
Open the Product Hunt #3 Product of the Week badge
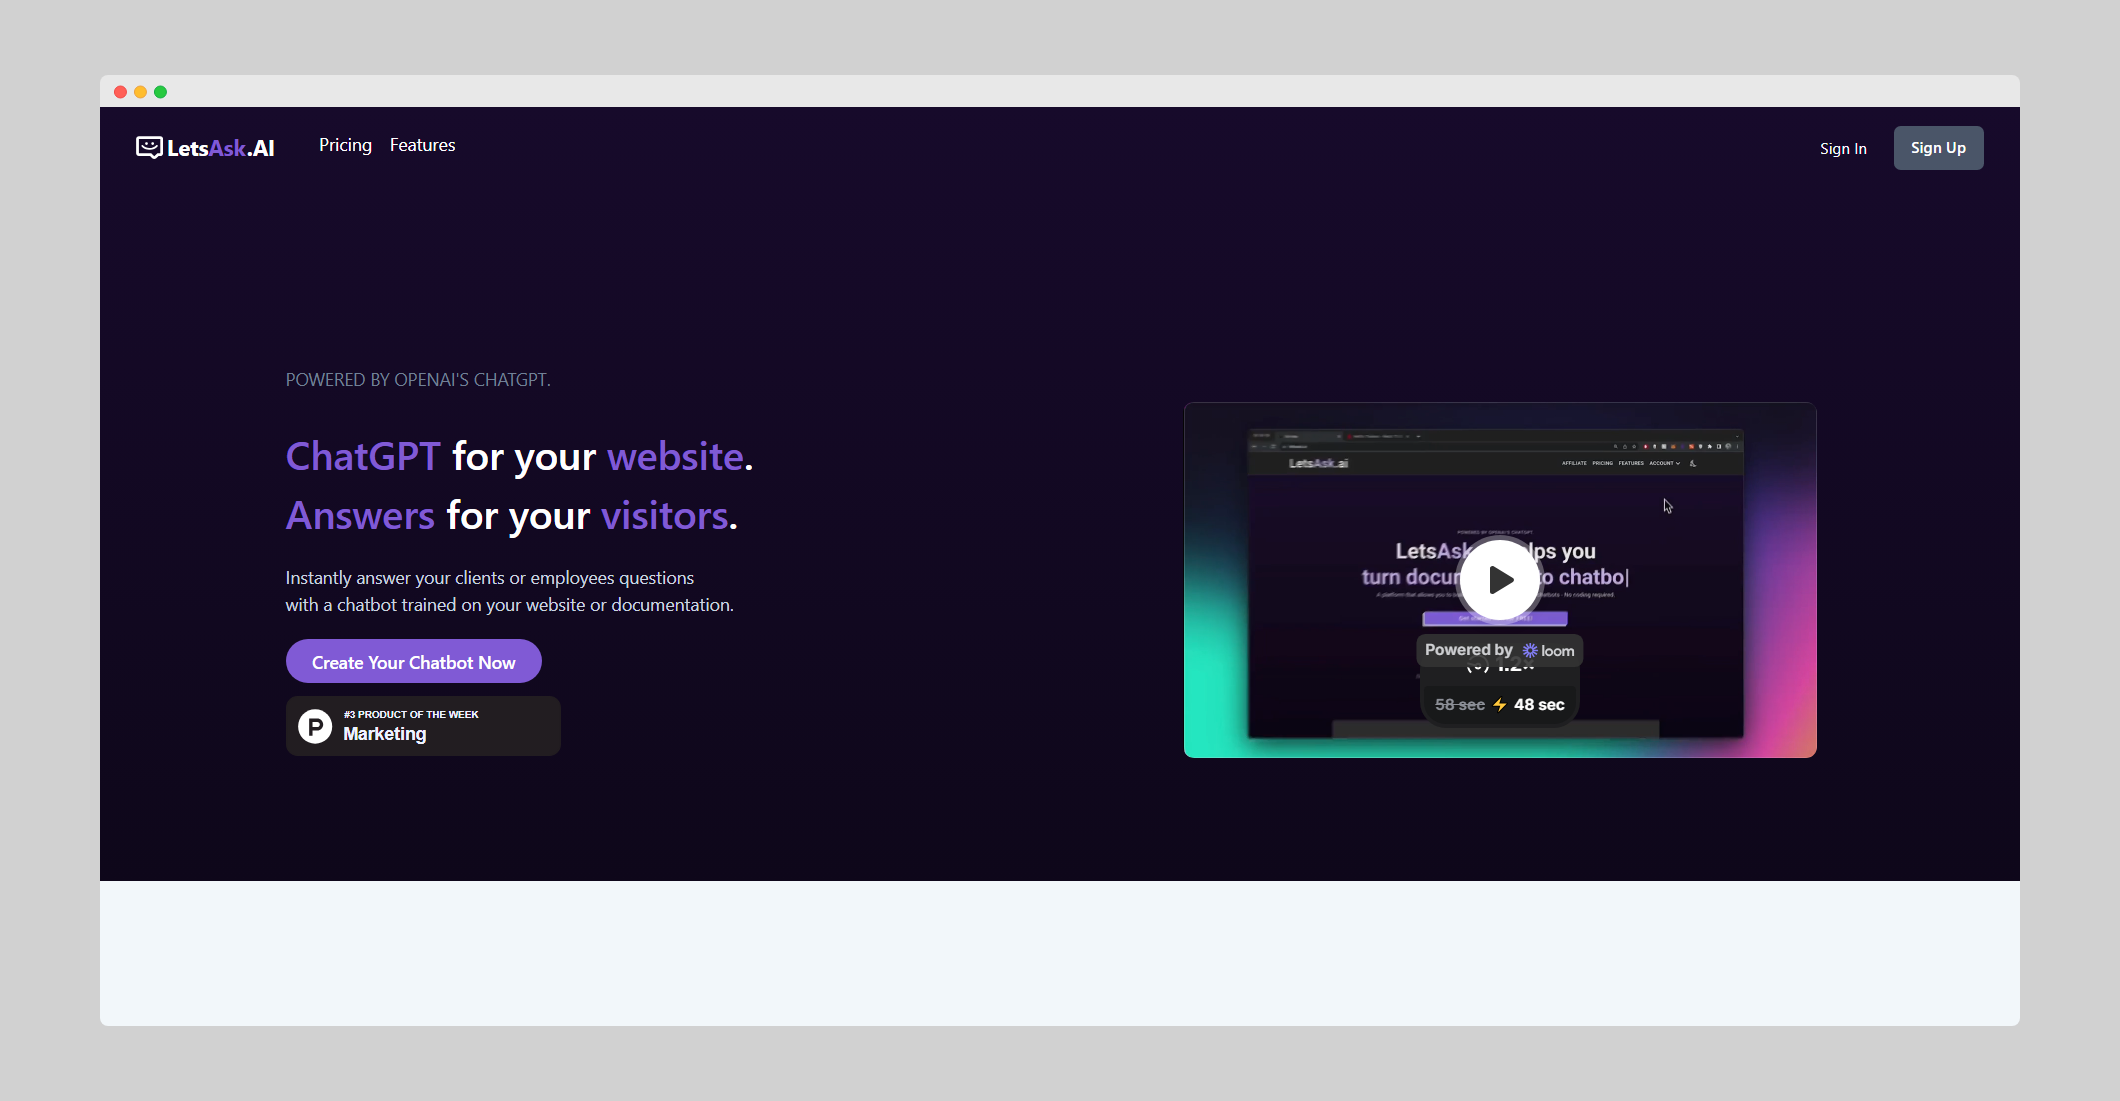(423, 726)
